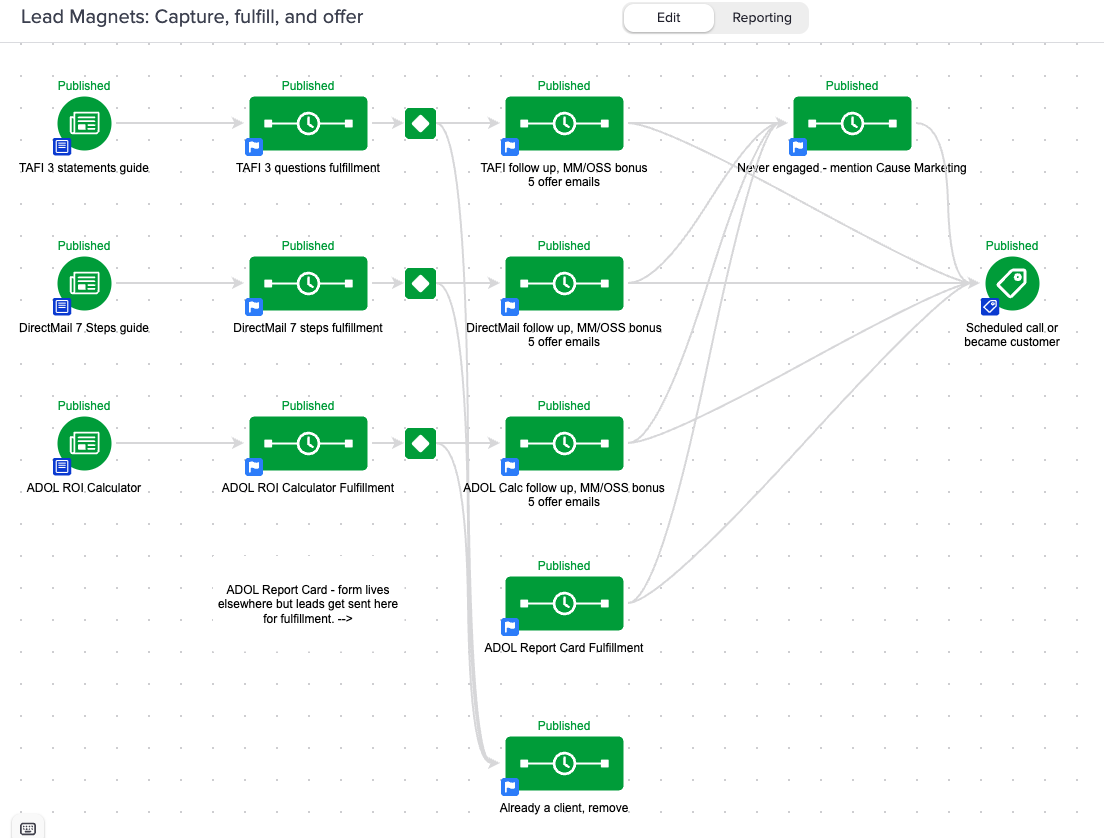1104x838 pixels.
Task: Open the ADOL Calc follow up sequence
Action: [x=564, y=443]
